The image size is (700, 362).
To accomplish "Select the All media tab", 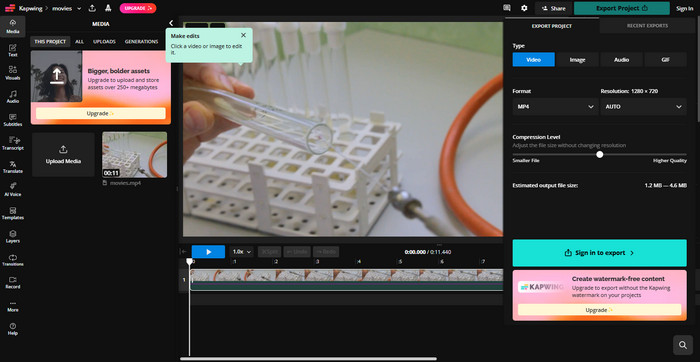I will point(79,42).
